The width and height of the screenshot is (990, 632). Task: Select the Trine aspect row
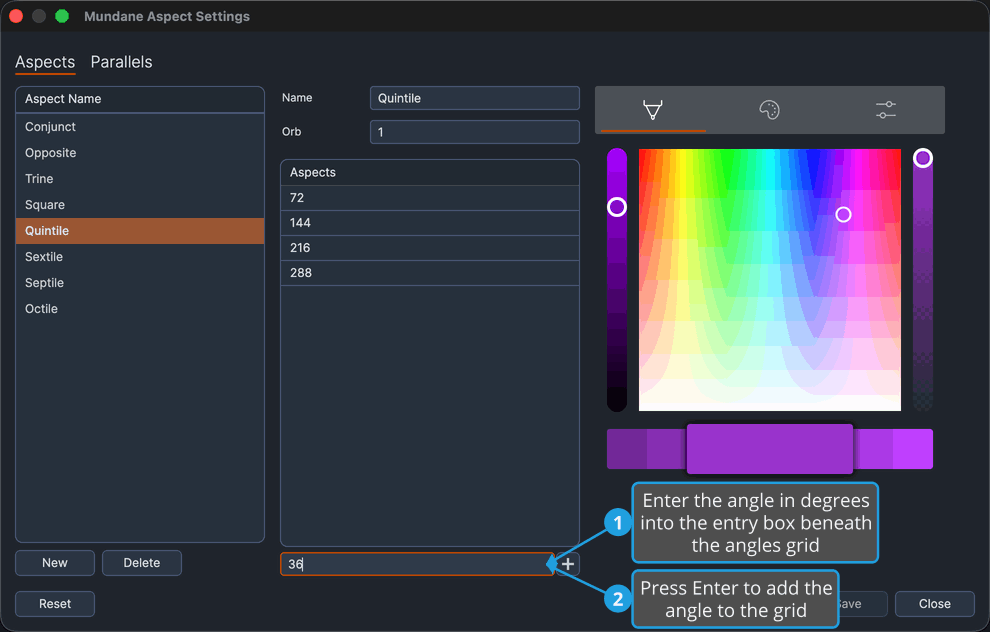pyautogui.click(x=140, y=179)
